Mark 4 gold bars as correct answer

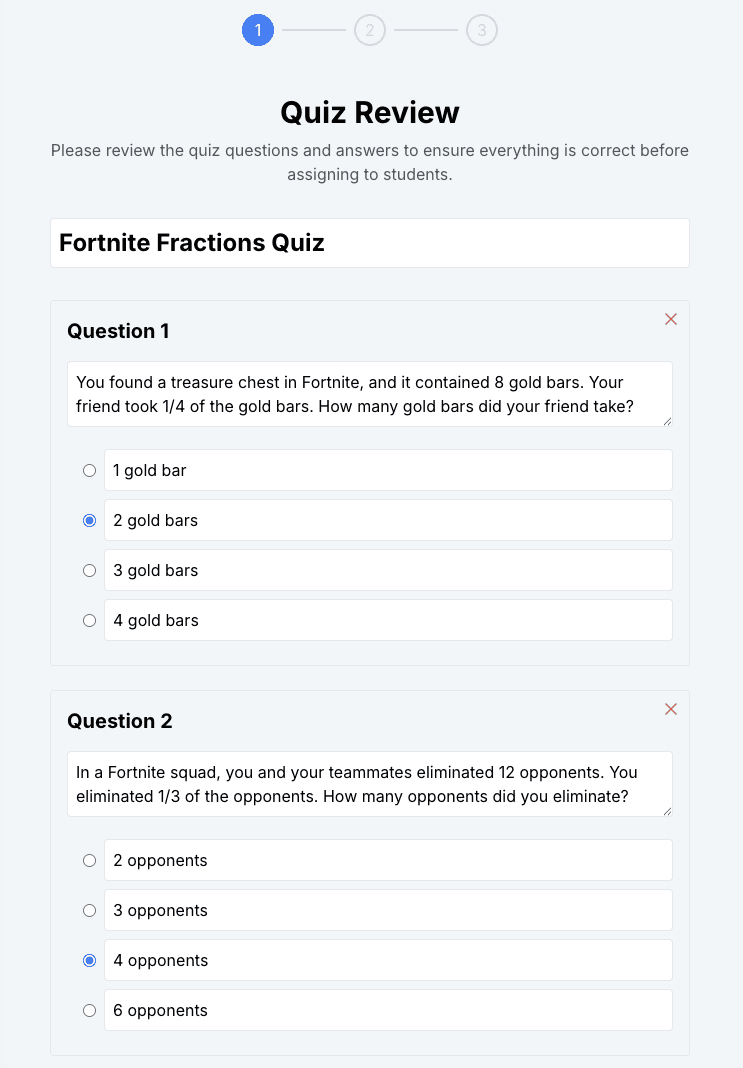pos(89,621)
